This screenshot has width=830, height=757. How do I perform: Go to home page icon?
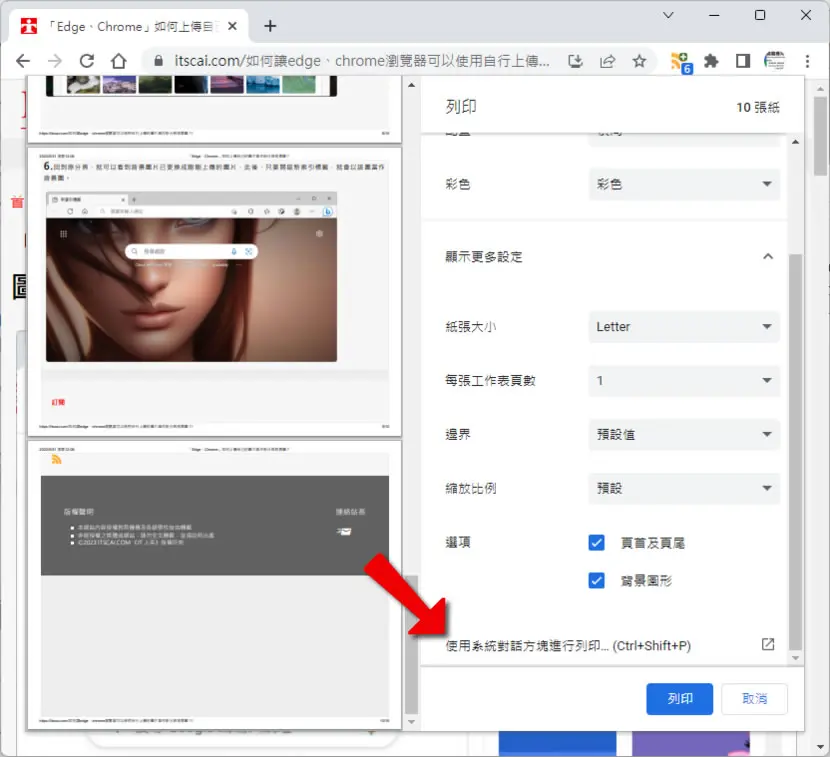(x=119, y=61)
